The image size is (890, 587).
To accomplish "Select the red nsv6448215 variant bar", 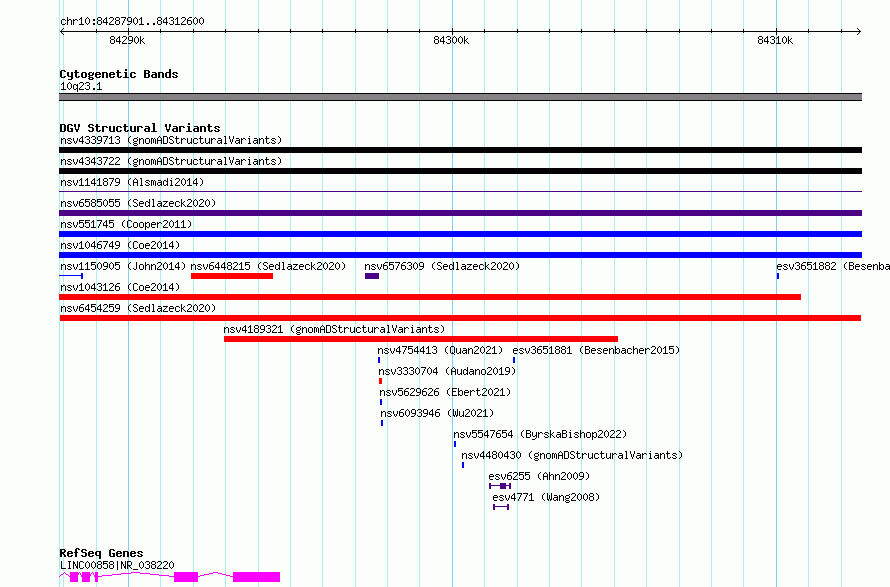I will pos(232,276).
